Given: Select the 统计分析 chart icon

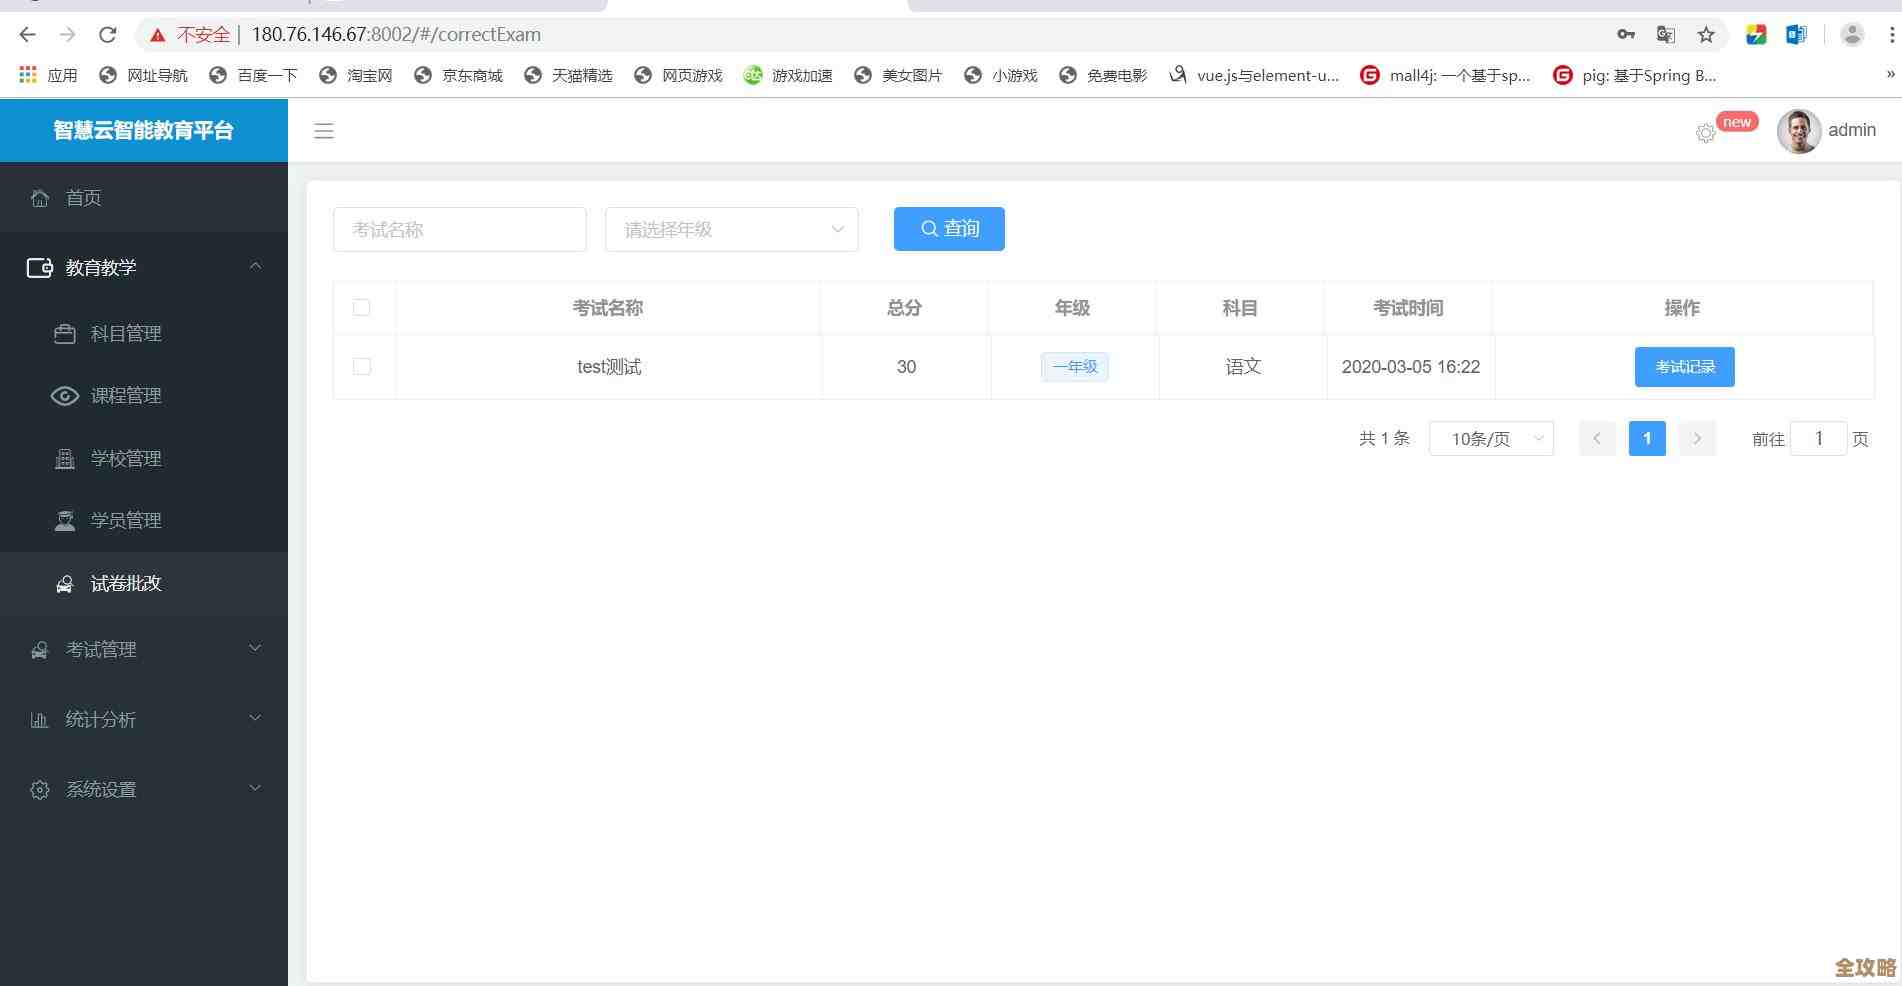Looking at the screenshot, I should tap(39, 719).
